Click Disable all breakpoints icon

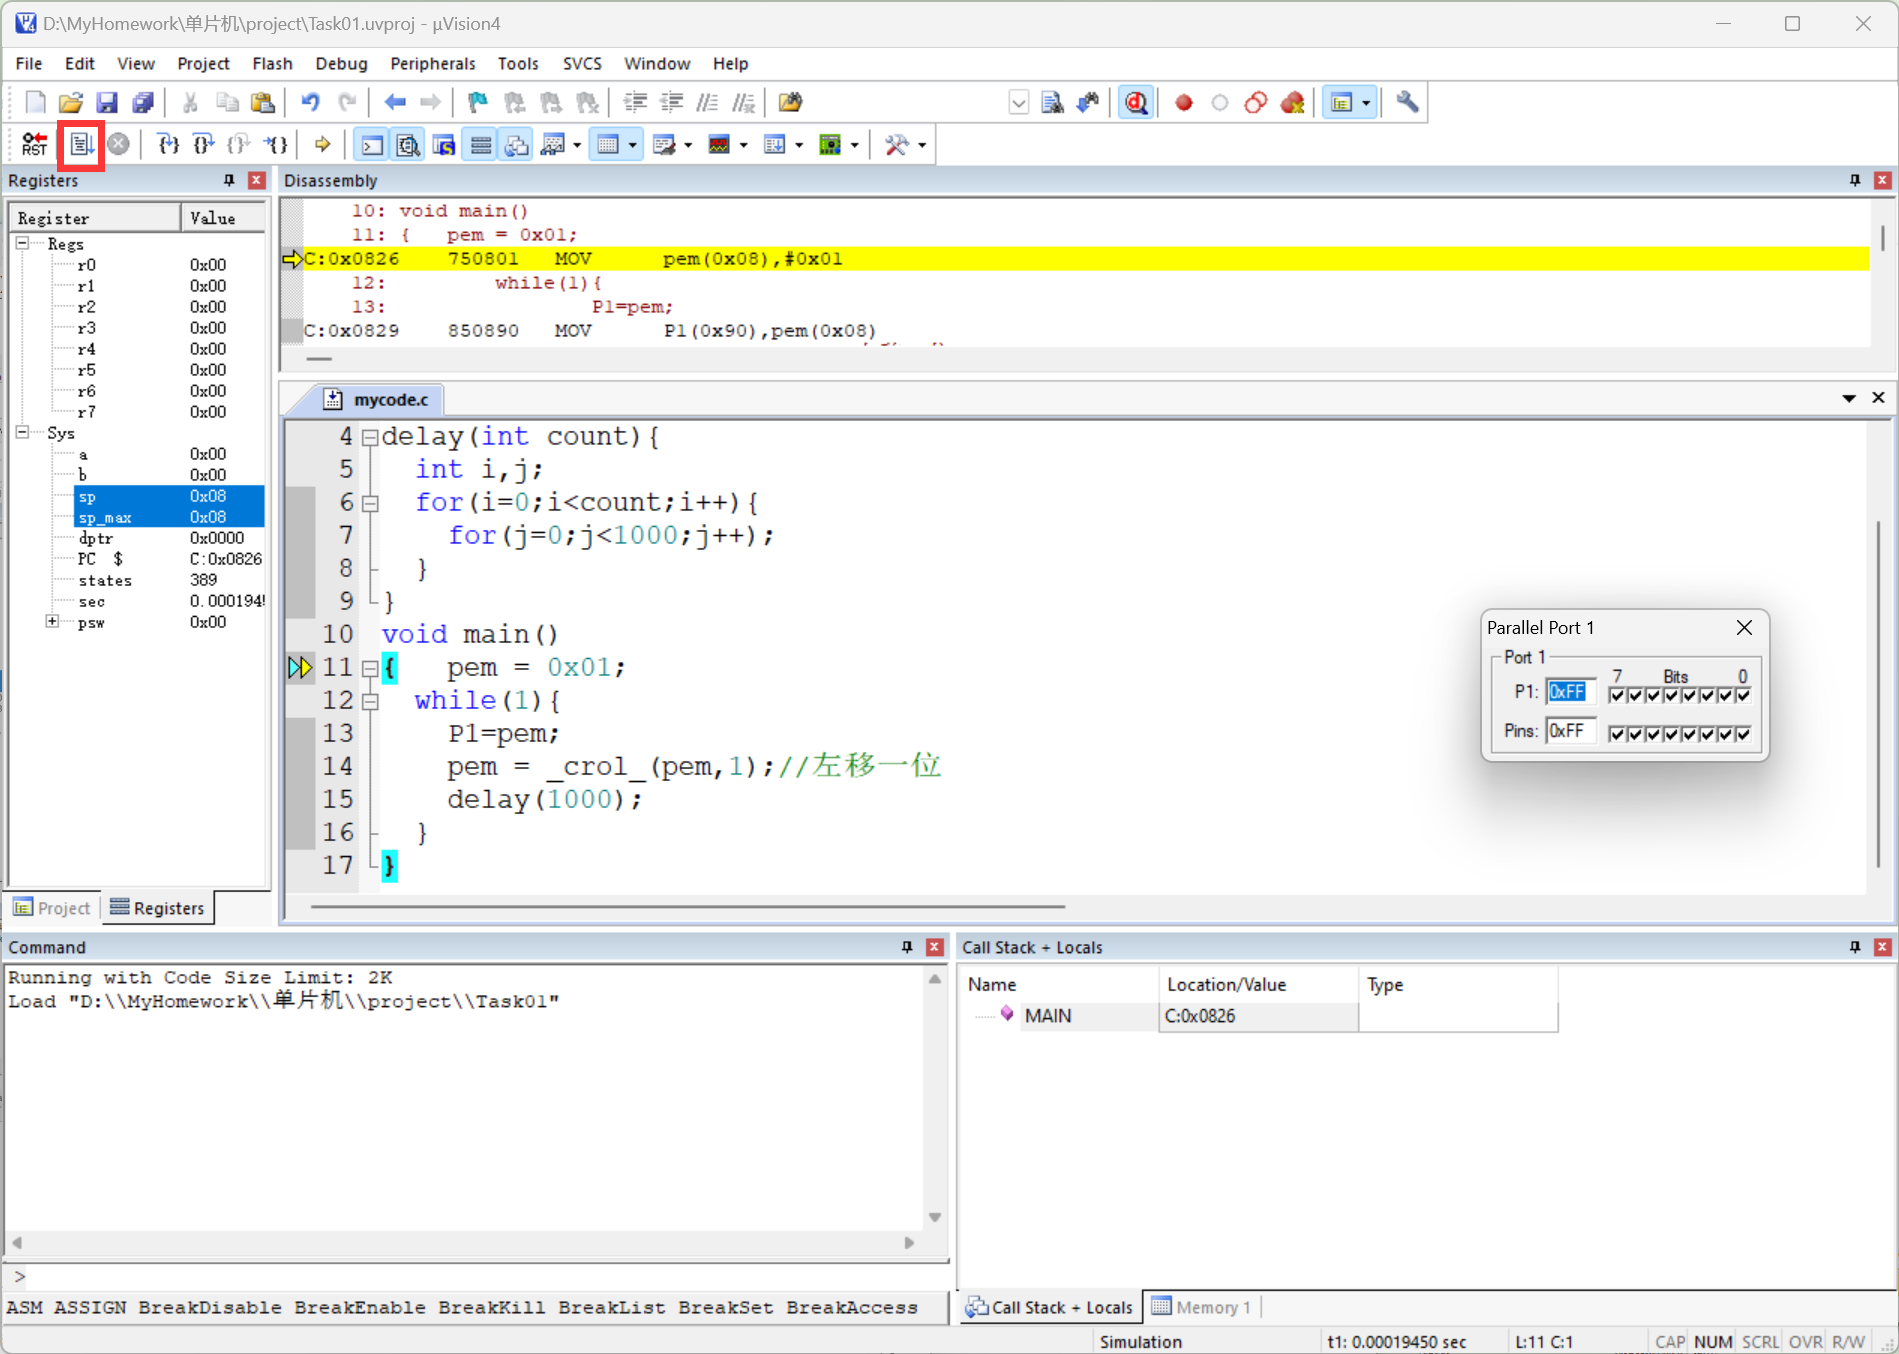point(1256,103)
